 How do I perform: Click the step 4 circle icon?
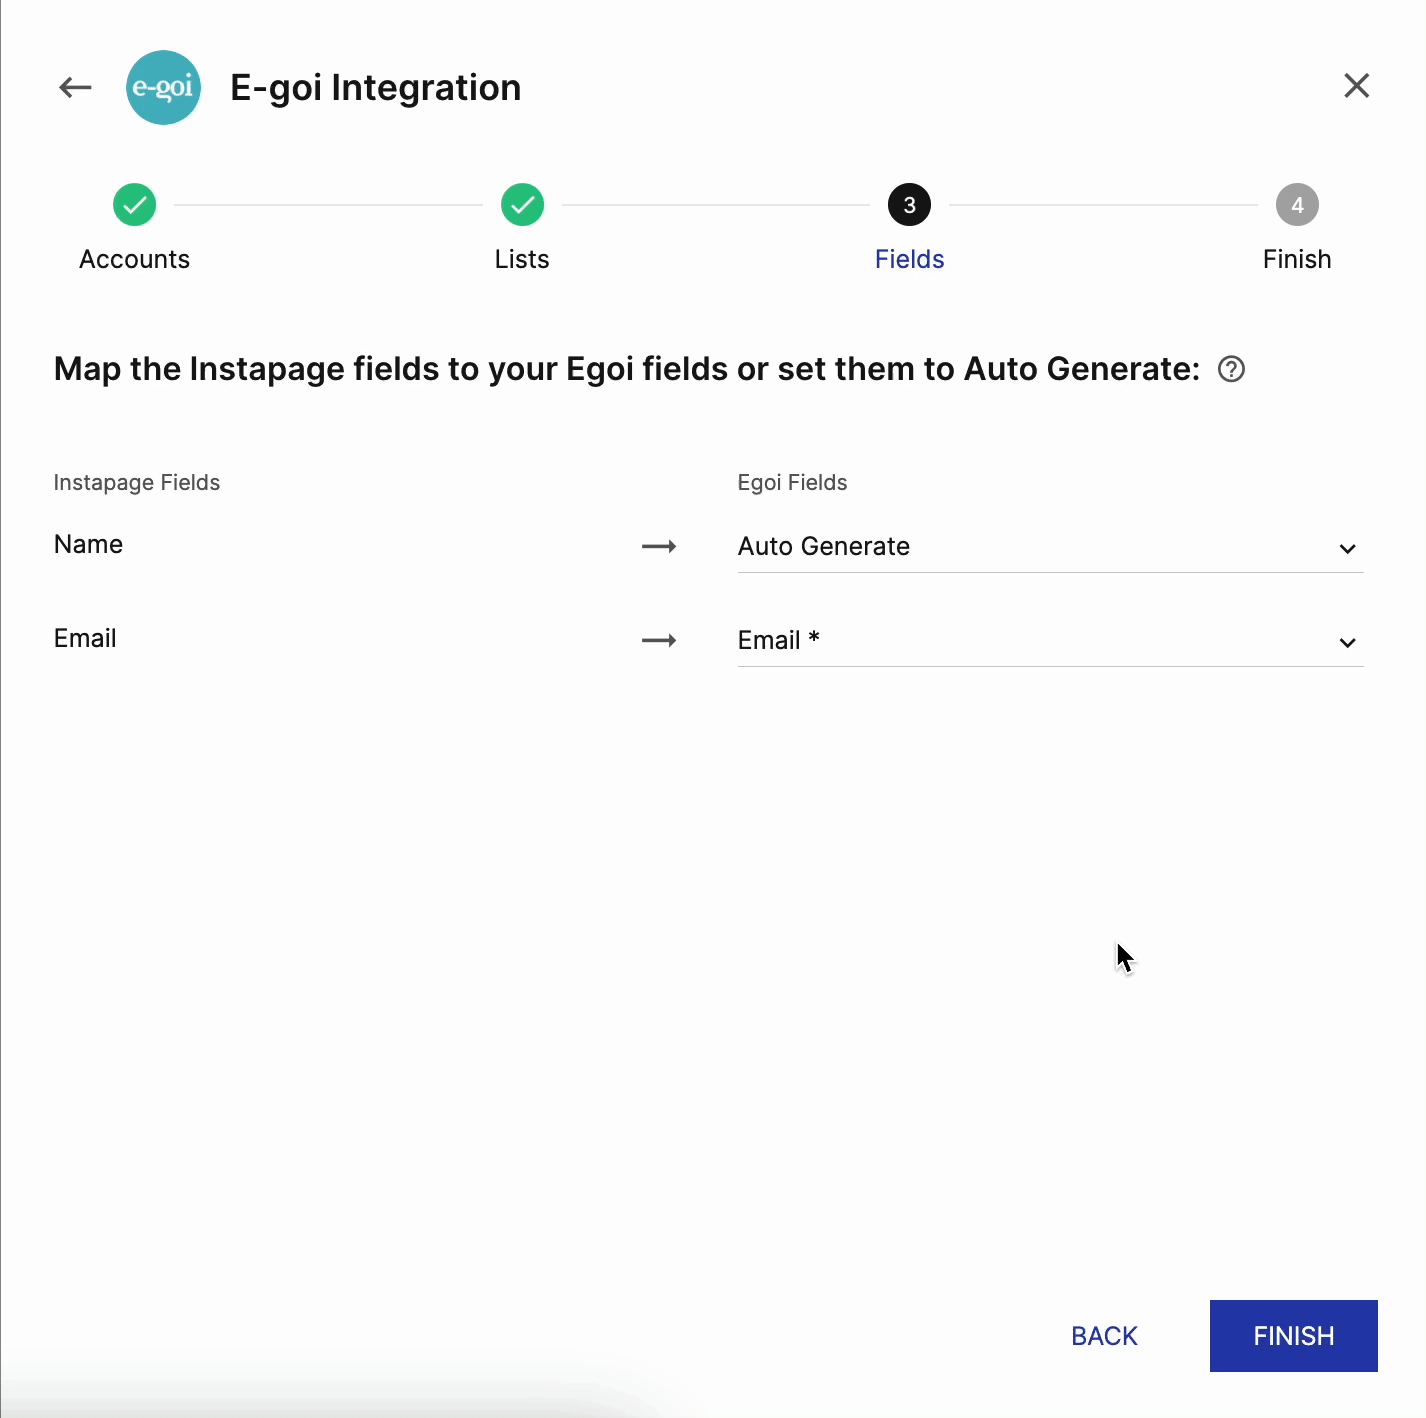point(1297,205)
